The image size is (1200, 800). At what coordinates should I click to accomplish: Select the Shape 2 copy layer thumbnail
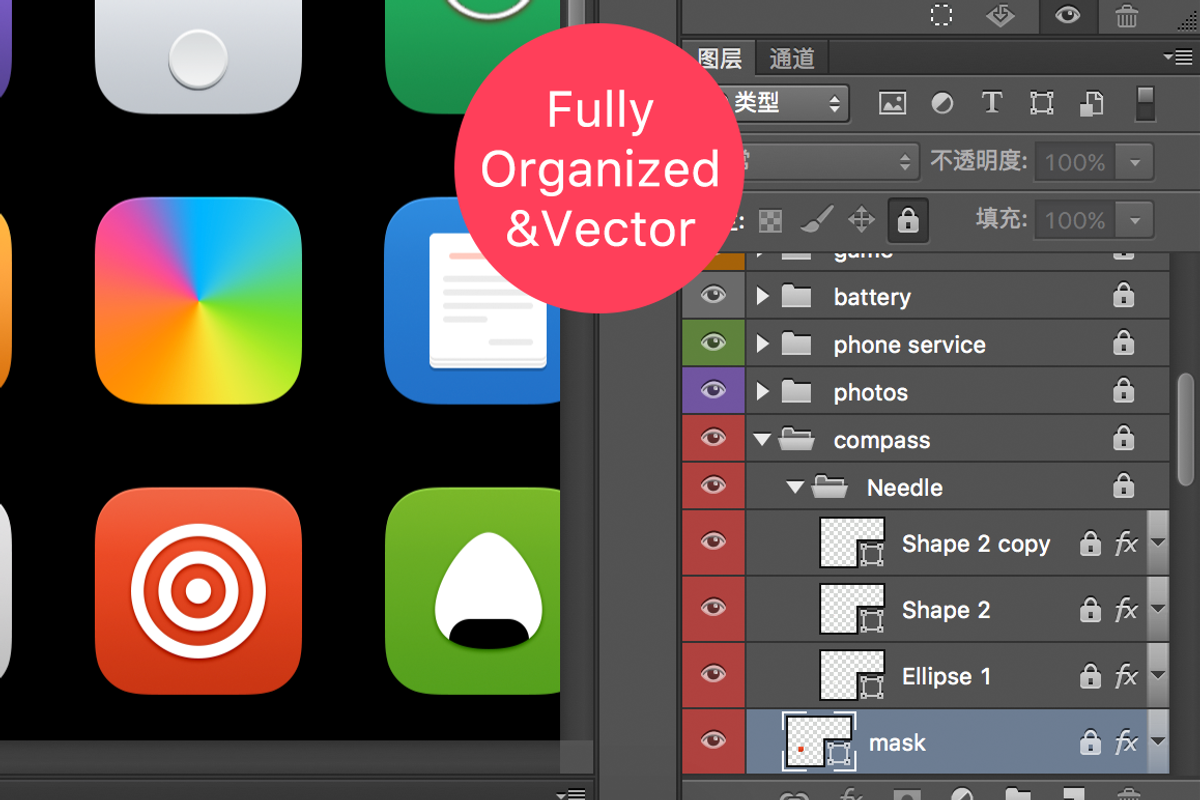click(x=852, y=543)
